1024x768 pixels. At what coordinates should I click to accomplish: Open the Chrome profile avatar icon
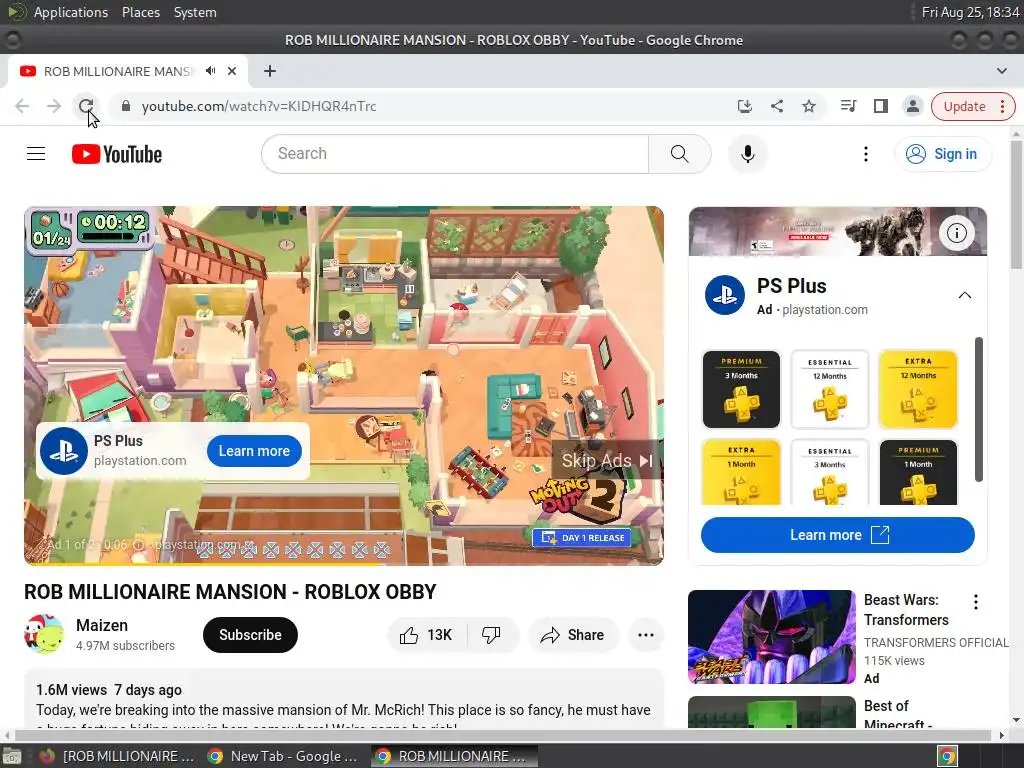point(912,106)
